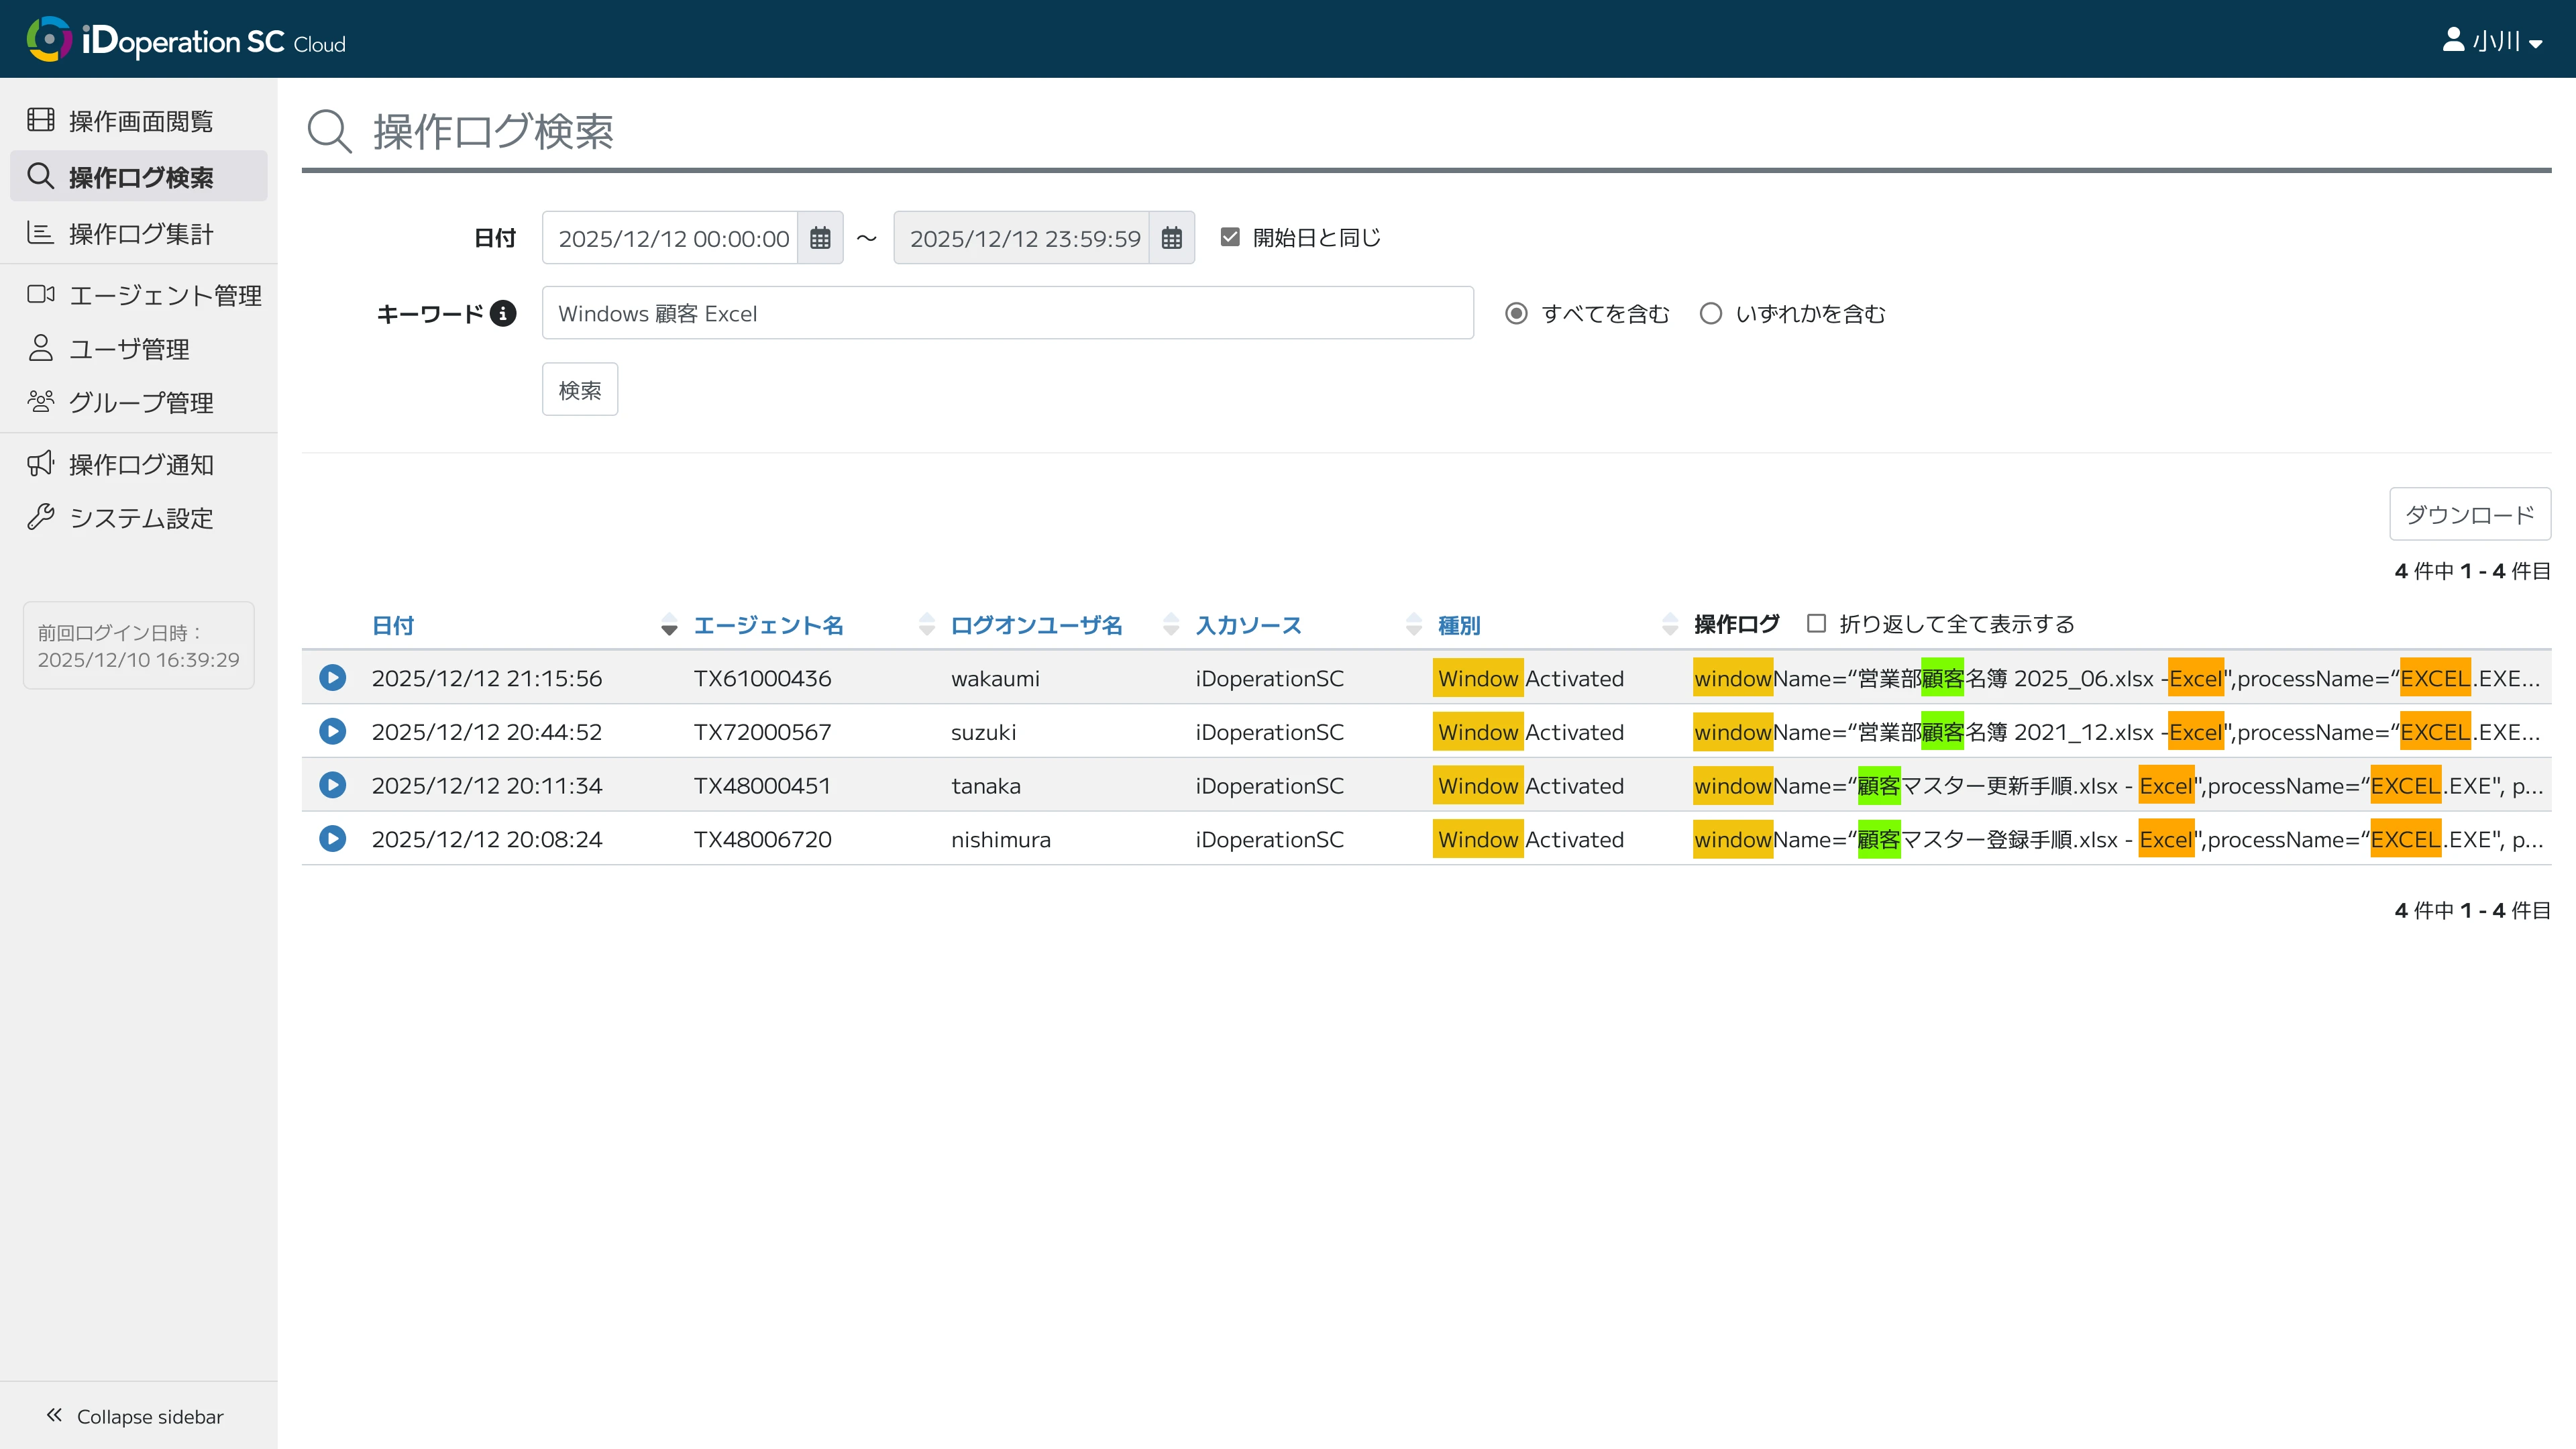Click the double-chevron Collapse sidebar icon
The height and width of the screenshot is (1449, 2576).
pyautogui.click(x=54, y=1415)
